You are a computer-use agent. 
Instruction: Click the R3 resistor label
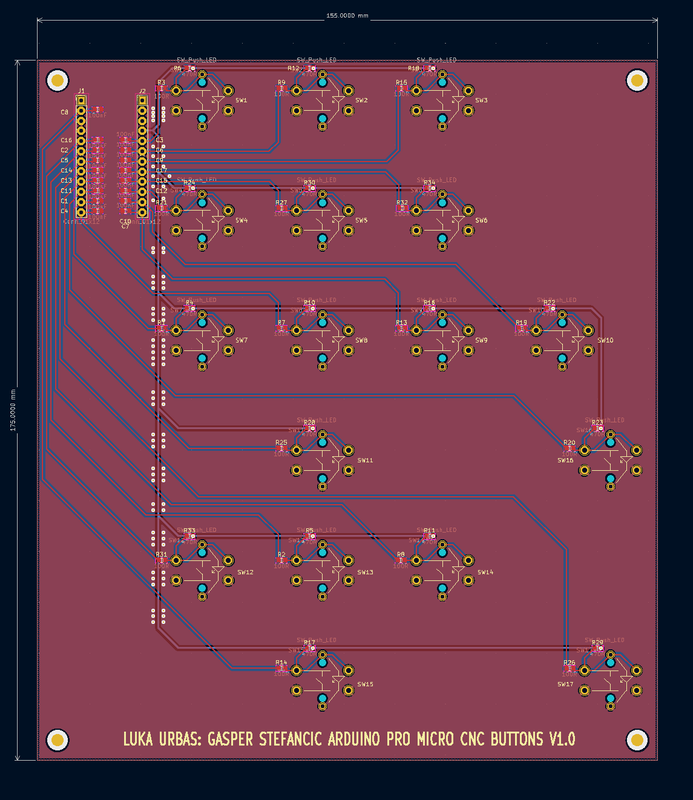click(x=161, y=82)
